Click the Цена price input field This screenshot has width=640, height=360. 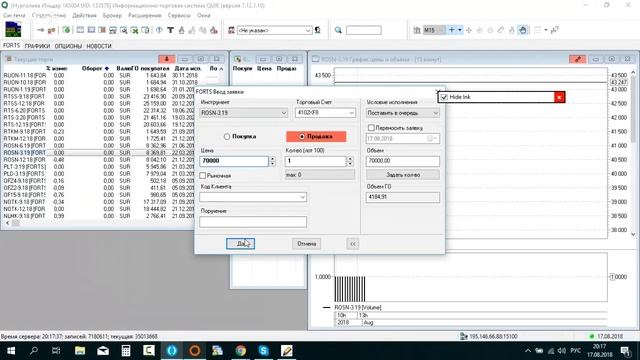pos(234,161)
